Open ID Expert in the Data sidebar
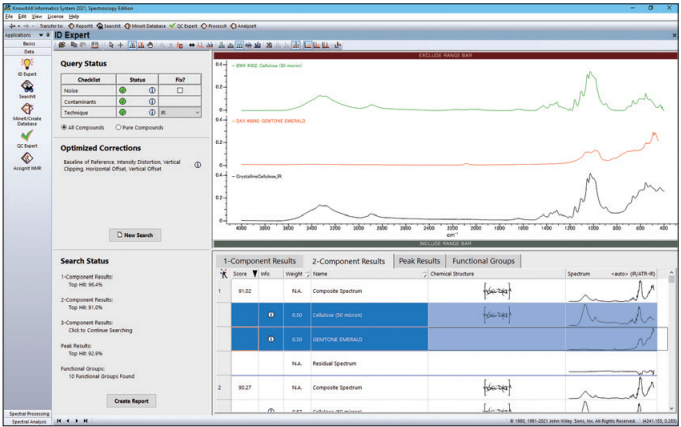 [x=26, y=65]
